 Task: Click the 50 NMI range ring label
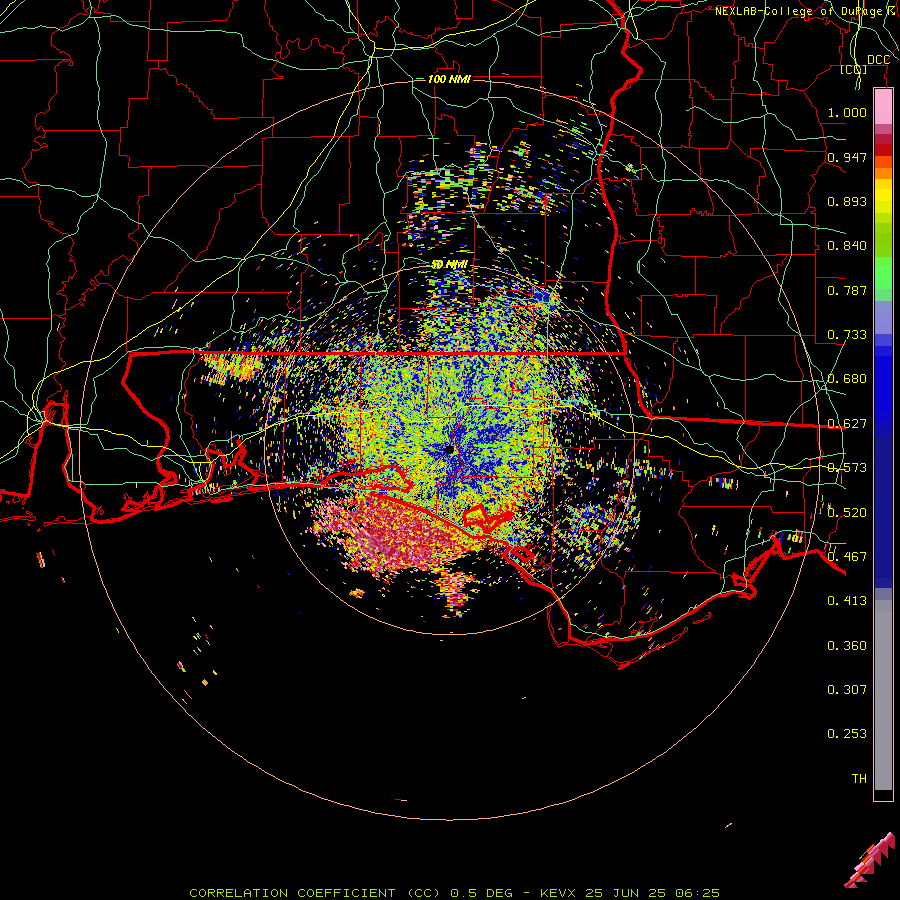tap(449, 265)
